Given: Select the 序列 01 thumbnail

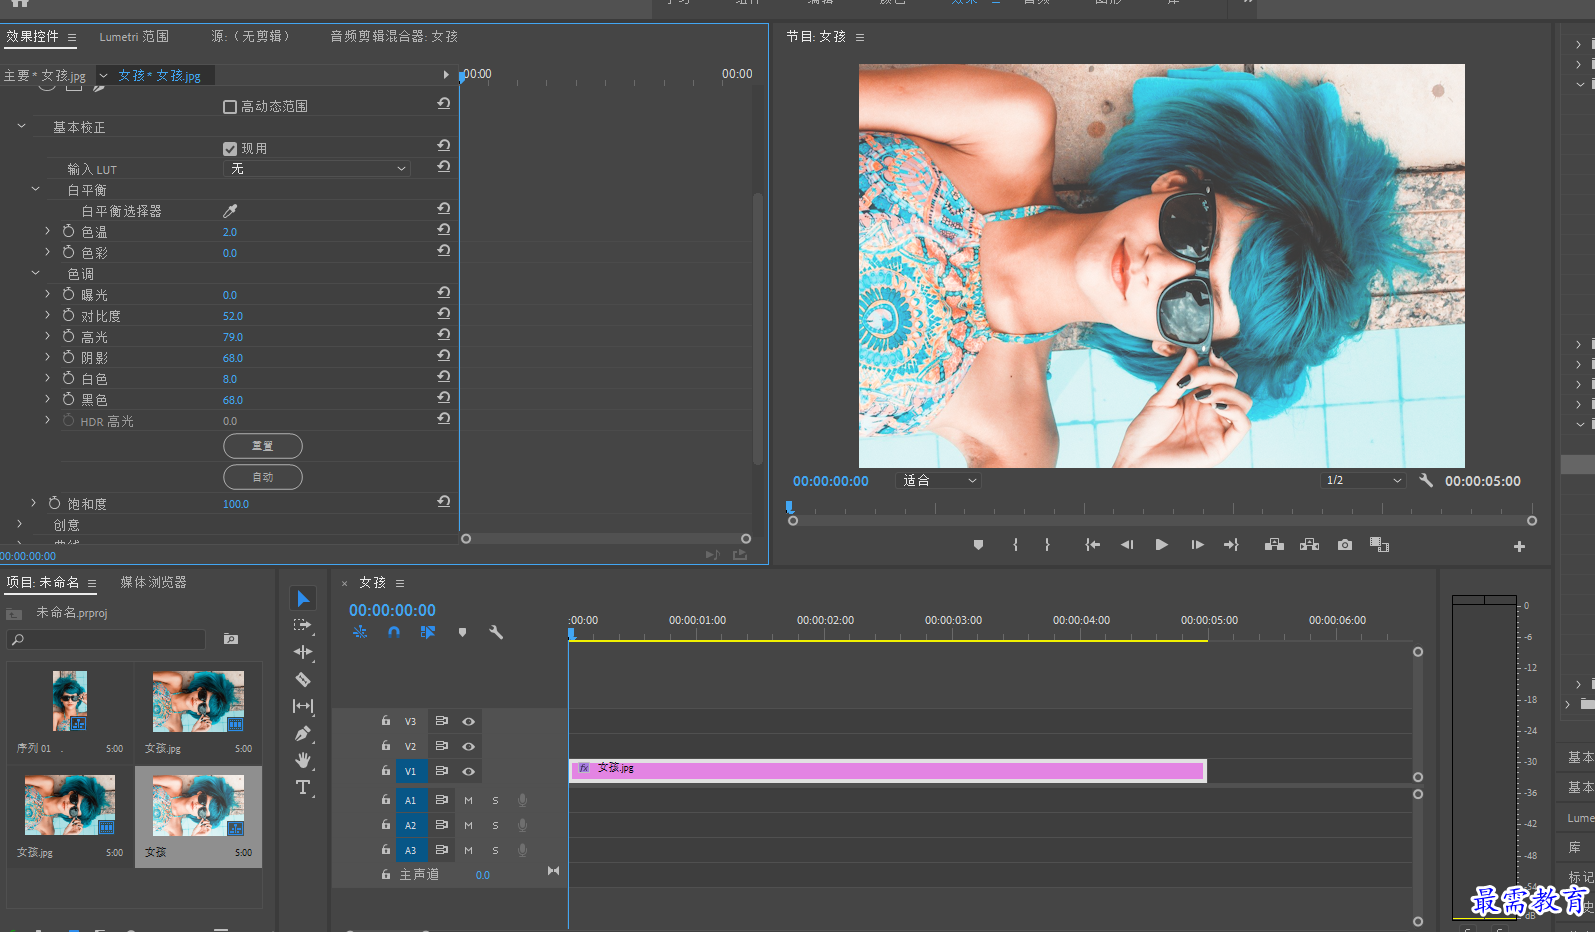Looking at the screenshot, I should 70,701.
